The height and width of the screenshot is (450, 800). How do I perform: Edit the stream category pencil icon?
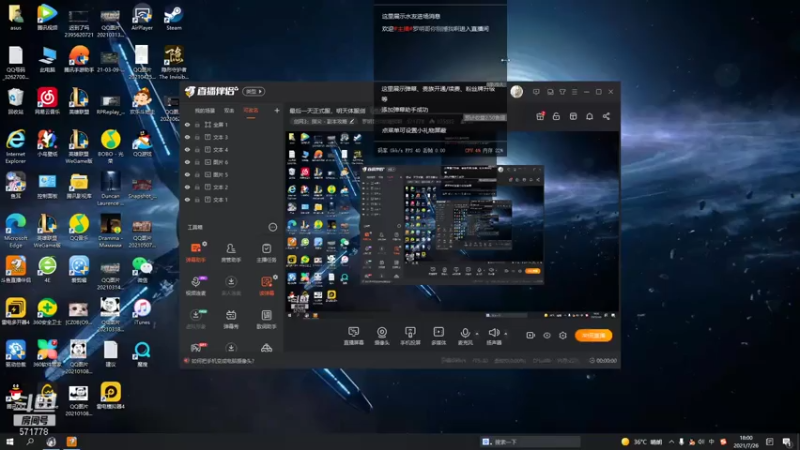coord(352,121)
